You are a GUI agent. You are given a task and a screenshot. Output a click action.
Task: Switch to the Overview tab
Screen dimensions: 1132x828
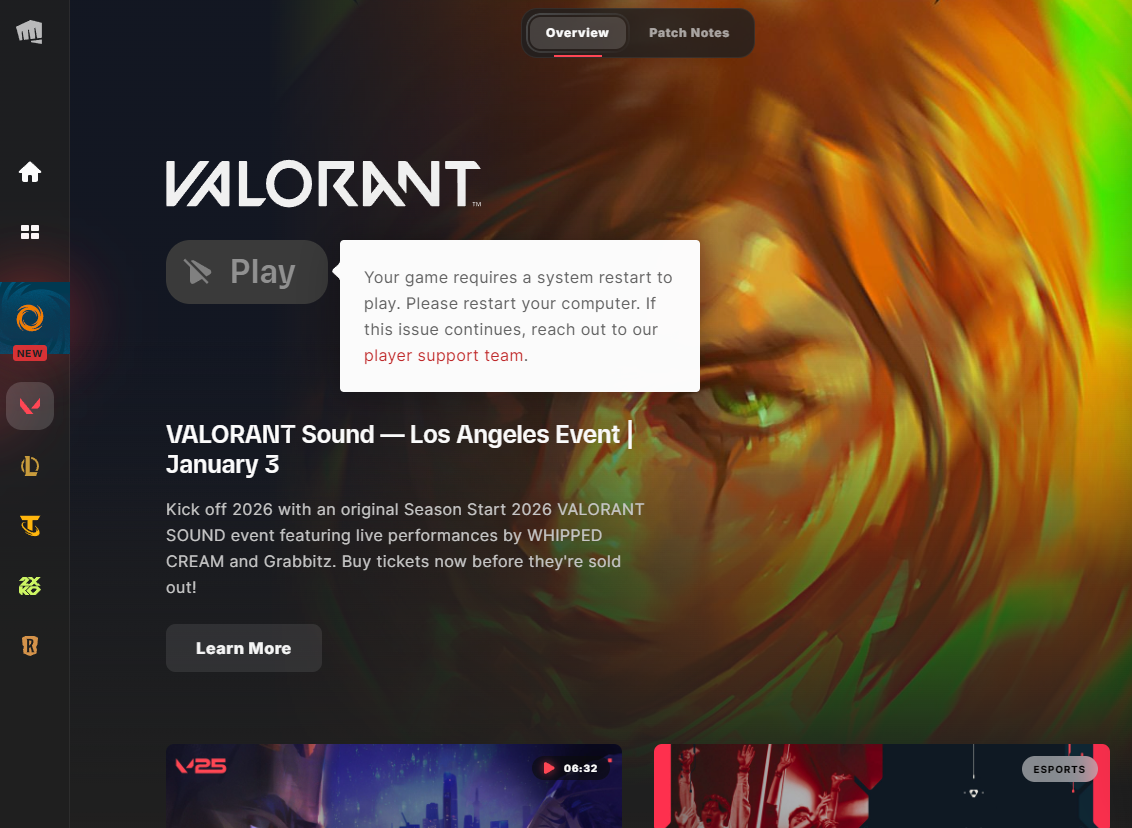coord(577,33)
